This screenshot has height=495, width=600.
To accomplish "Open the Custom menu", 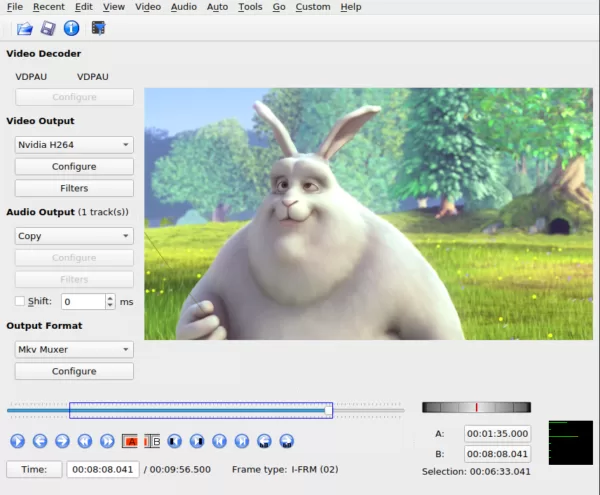I will tap(313, 7).
